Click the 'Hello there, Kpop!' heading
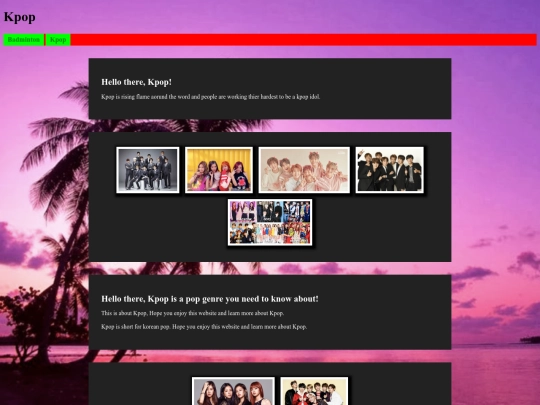This screenshot has width=540, height=405. (136, 82)
